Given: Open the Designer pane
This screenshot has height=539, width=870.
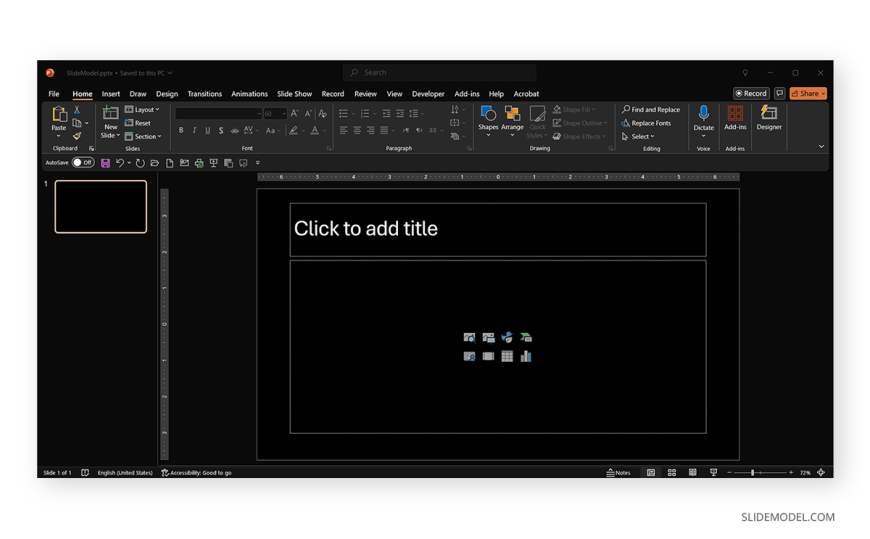Looking at the screenshot, I should tap(769, 118).
